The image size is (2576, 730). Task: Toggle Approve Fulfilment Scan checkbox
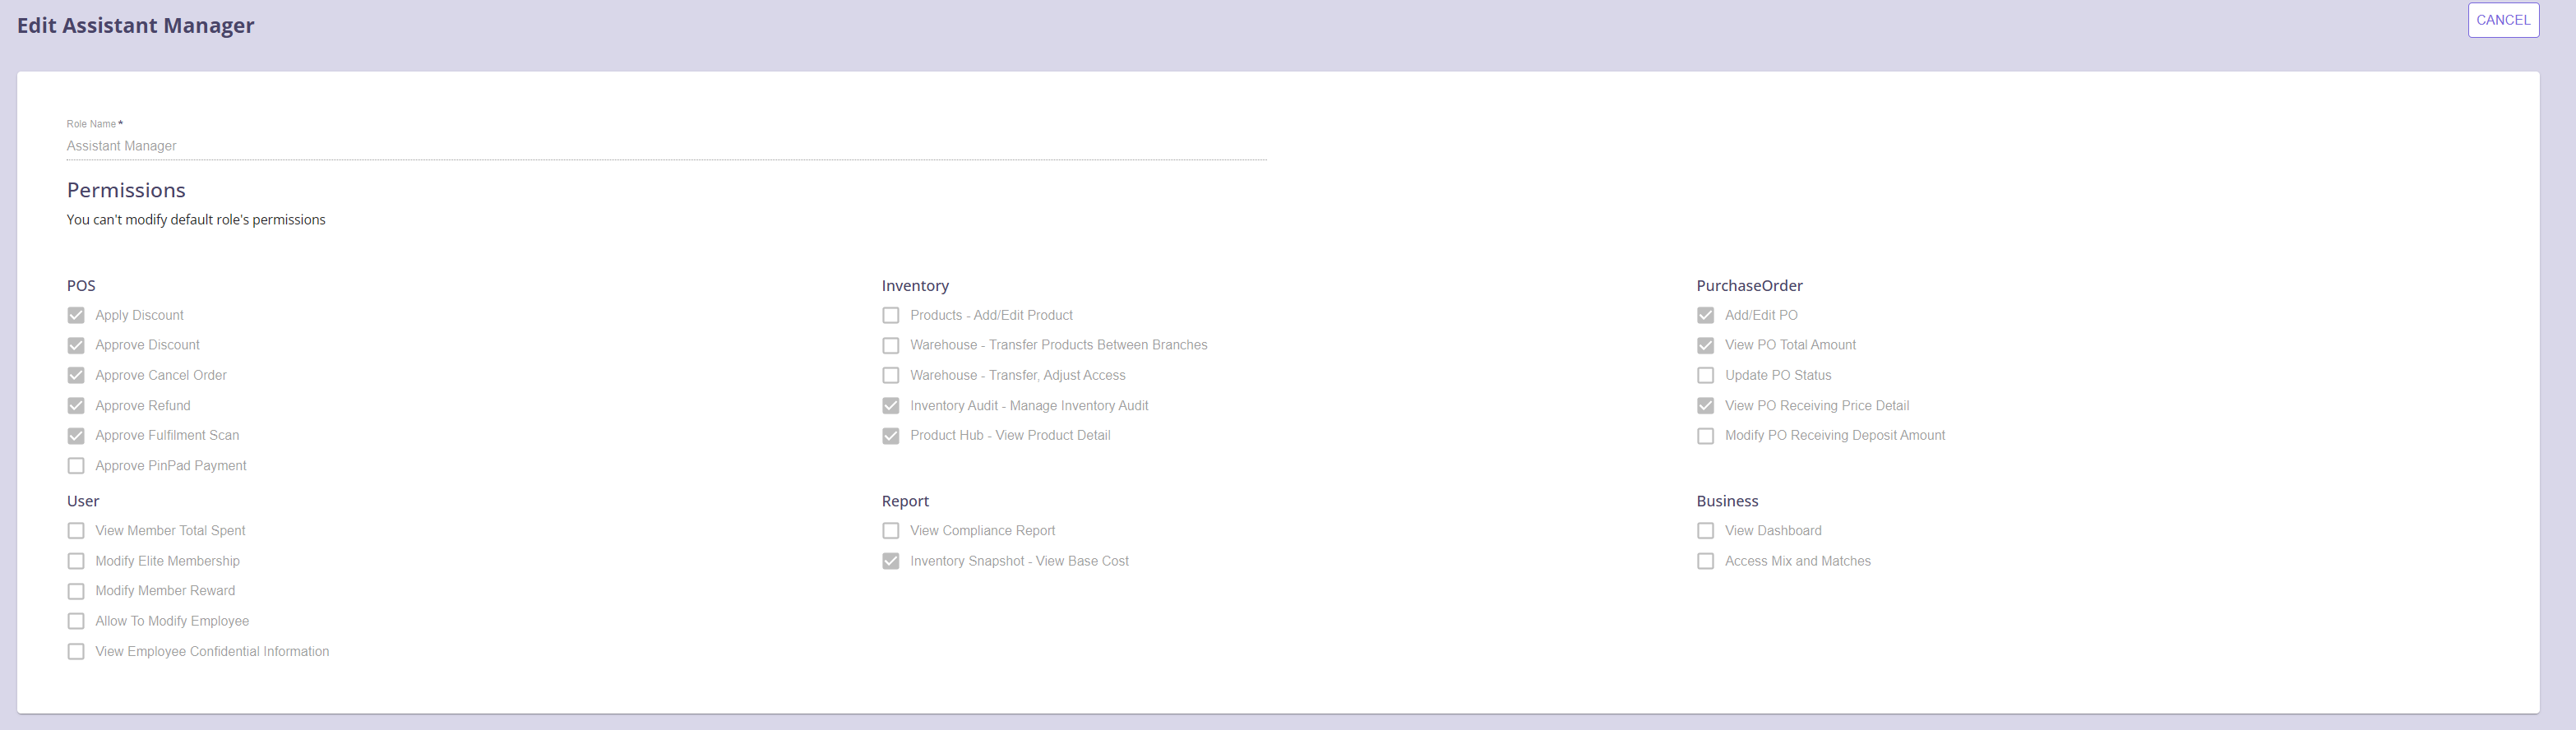click(x=76, y=435)
